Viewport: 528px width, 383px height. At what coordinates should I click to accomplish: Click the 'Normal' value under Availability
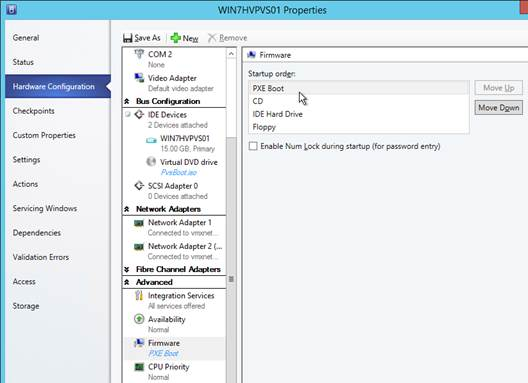(158, 329)
